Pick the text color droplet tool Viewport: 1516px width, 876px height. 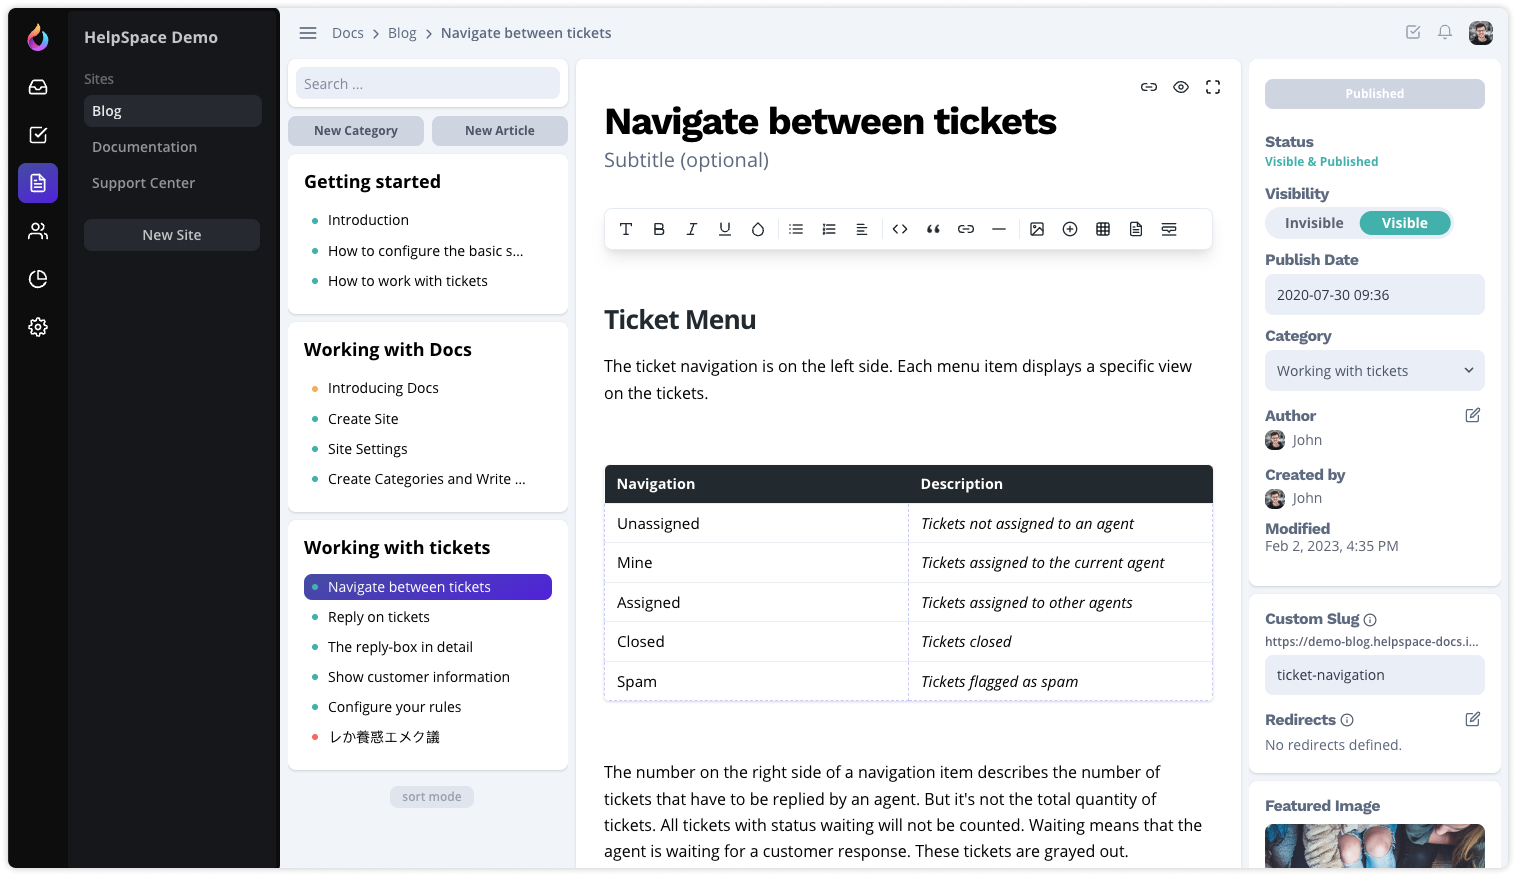[758, 229]
